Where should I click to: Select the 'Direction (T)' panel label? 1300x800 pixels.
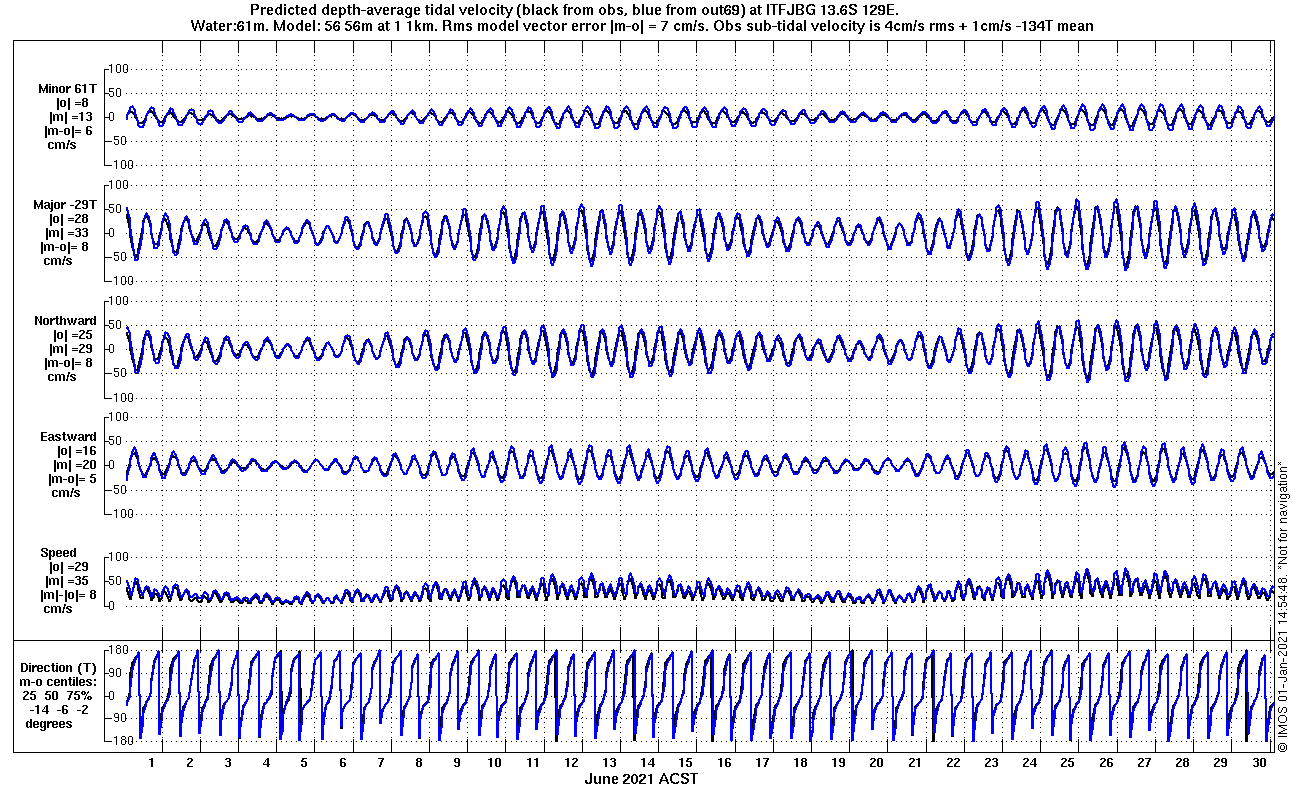click(x=60, y=667)
